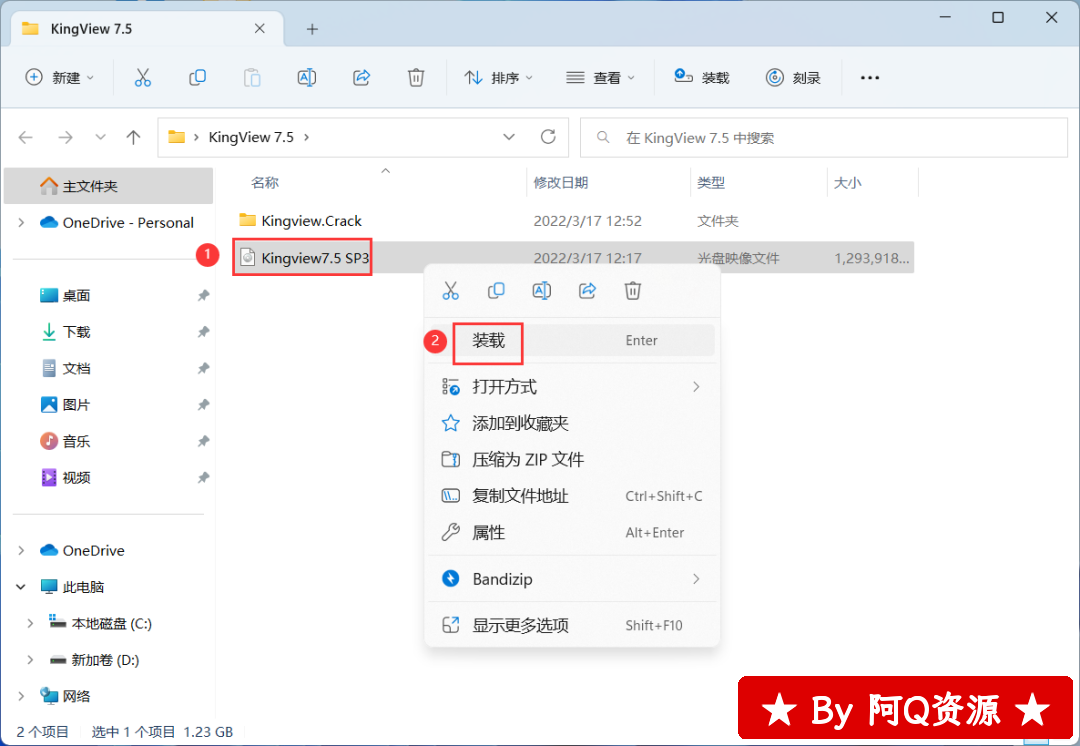Open 主文件夹 in the sidebar

[x=109, y=186]
